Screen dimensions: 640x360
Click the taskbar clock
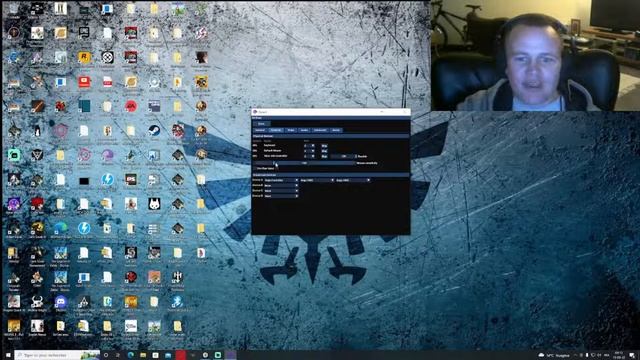[x=618, y=355]
